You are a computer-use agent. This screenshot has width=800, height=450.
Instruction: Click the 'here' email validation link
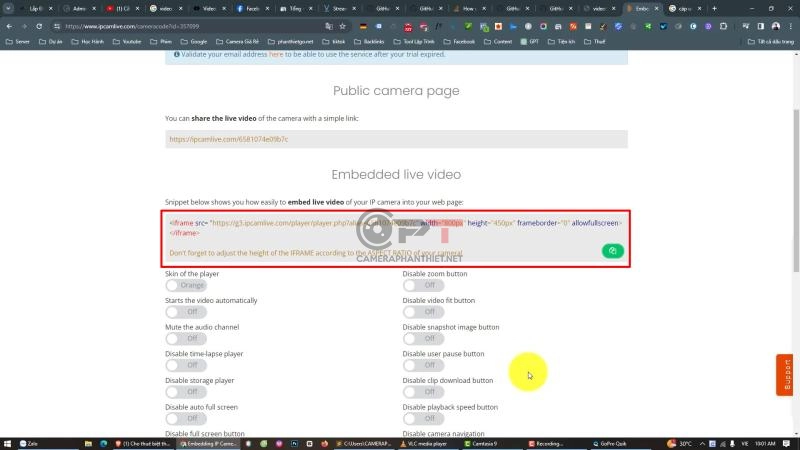point(276,55)
